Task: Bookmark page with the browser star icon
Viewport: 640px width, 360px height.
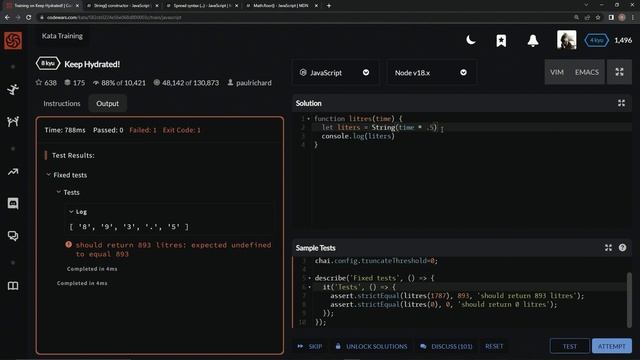Action: (598, 18)
